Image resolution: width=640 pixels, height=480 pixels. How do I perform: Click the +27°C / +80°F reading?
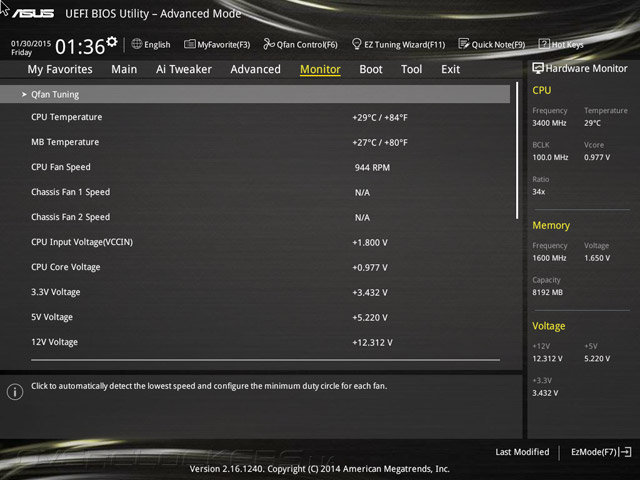click(x=380, y=142)
